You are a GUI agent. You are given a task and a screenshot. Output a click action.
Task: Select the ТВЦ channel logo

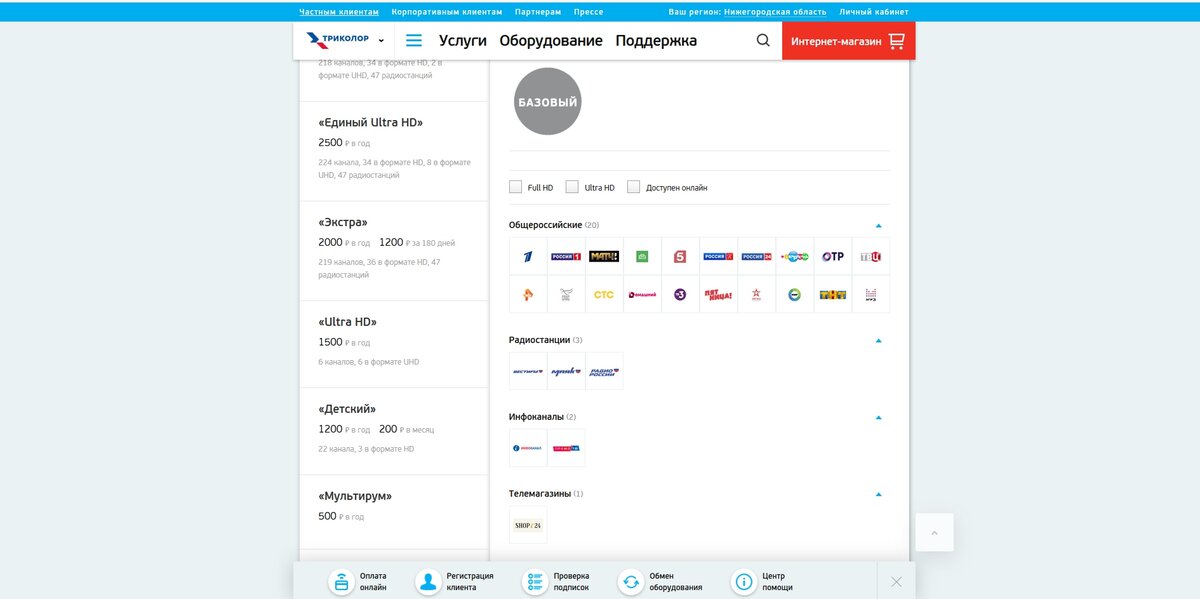[x=871, y=256]
